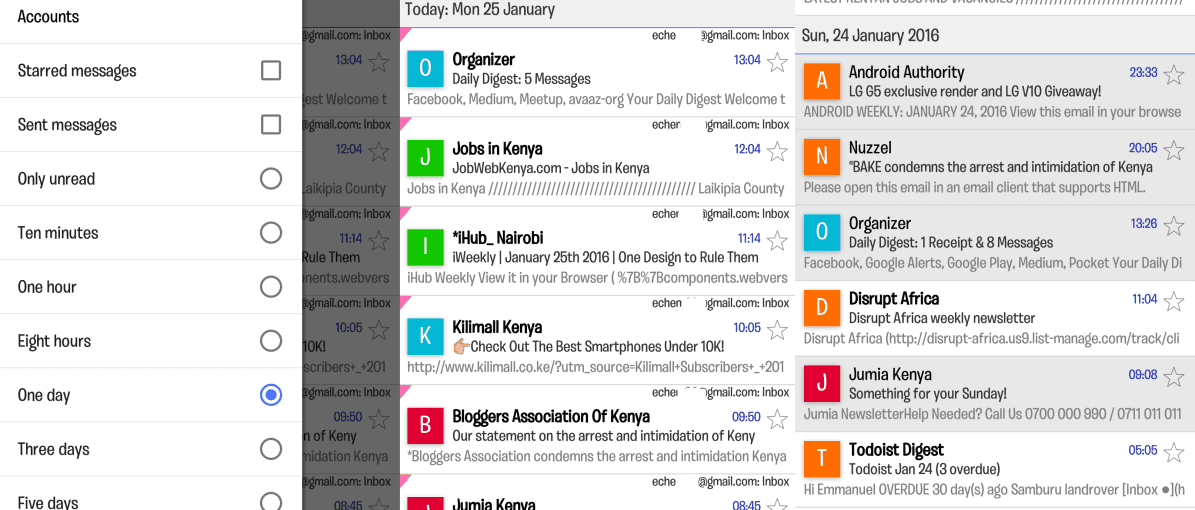Image resolution: width=1195 pixels, height=510 pixels.
Task: Click the selected One day radio button
Action: coord(271,395)
